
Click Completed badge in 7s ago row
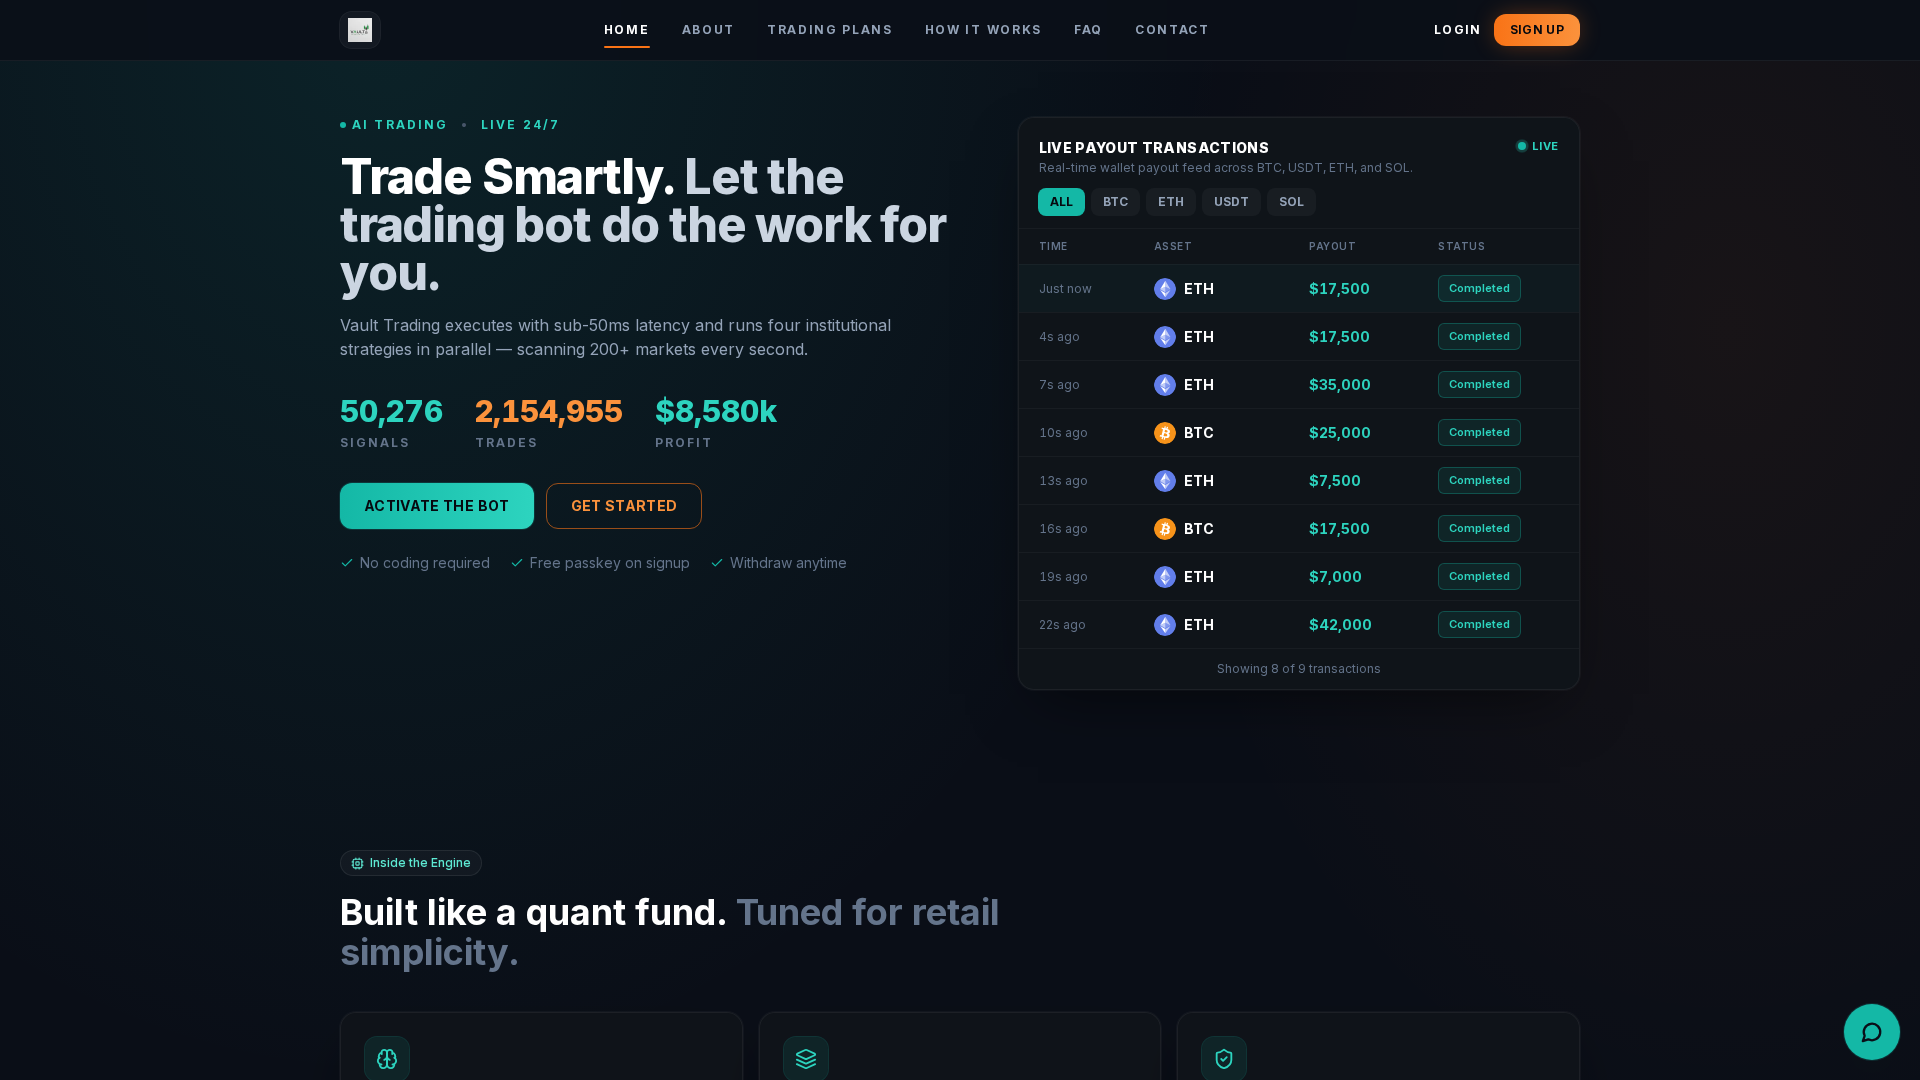pyautogui.click(x=1479, y=385)
